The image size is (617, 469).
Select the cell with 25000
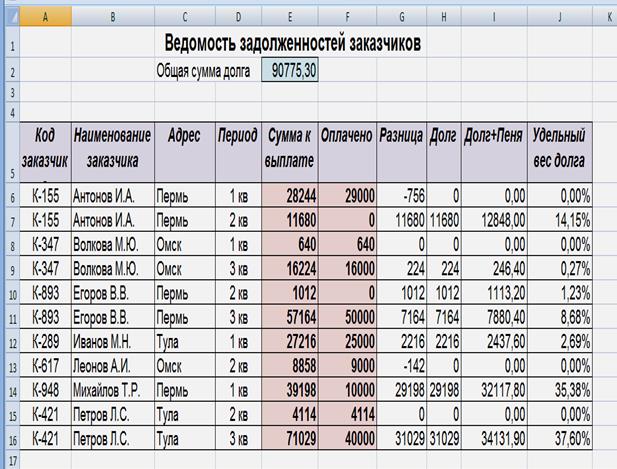pyautogui.click(x=347, y=341)
